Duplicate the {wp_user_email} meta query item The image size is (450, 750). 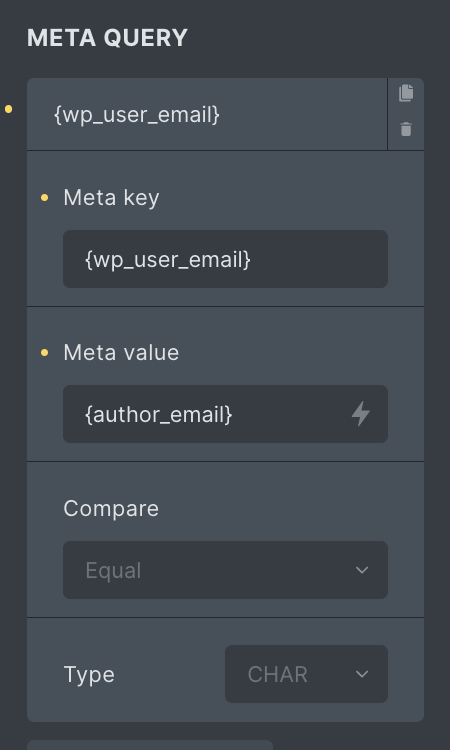point(406,93)
